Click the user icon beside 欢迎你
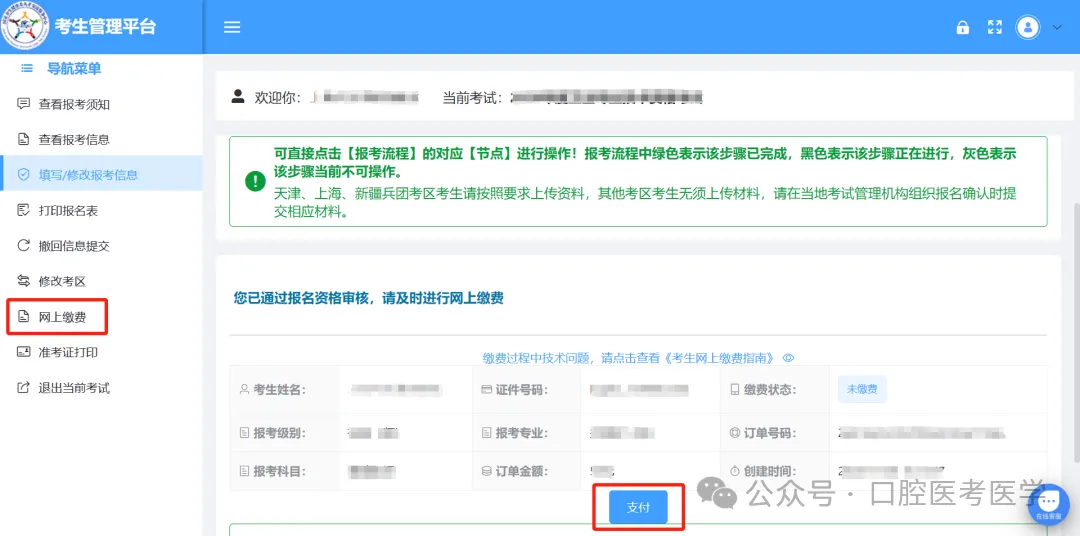The width and height of the screenshot is (1080, 536). pos(238,96)
